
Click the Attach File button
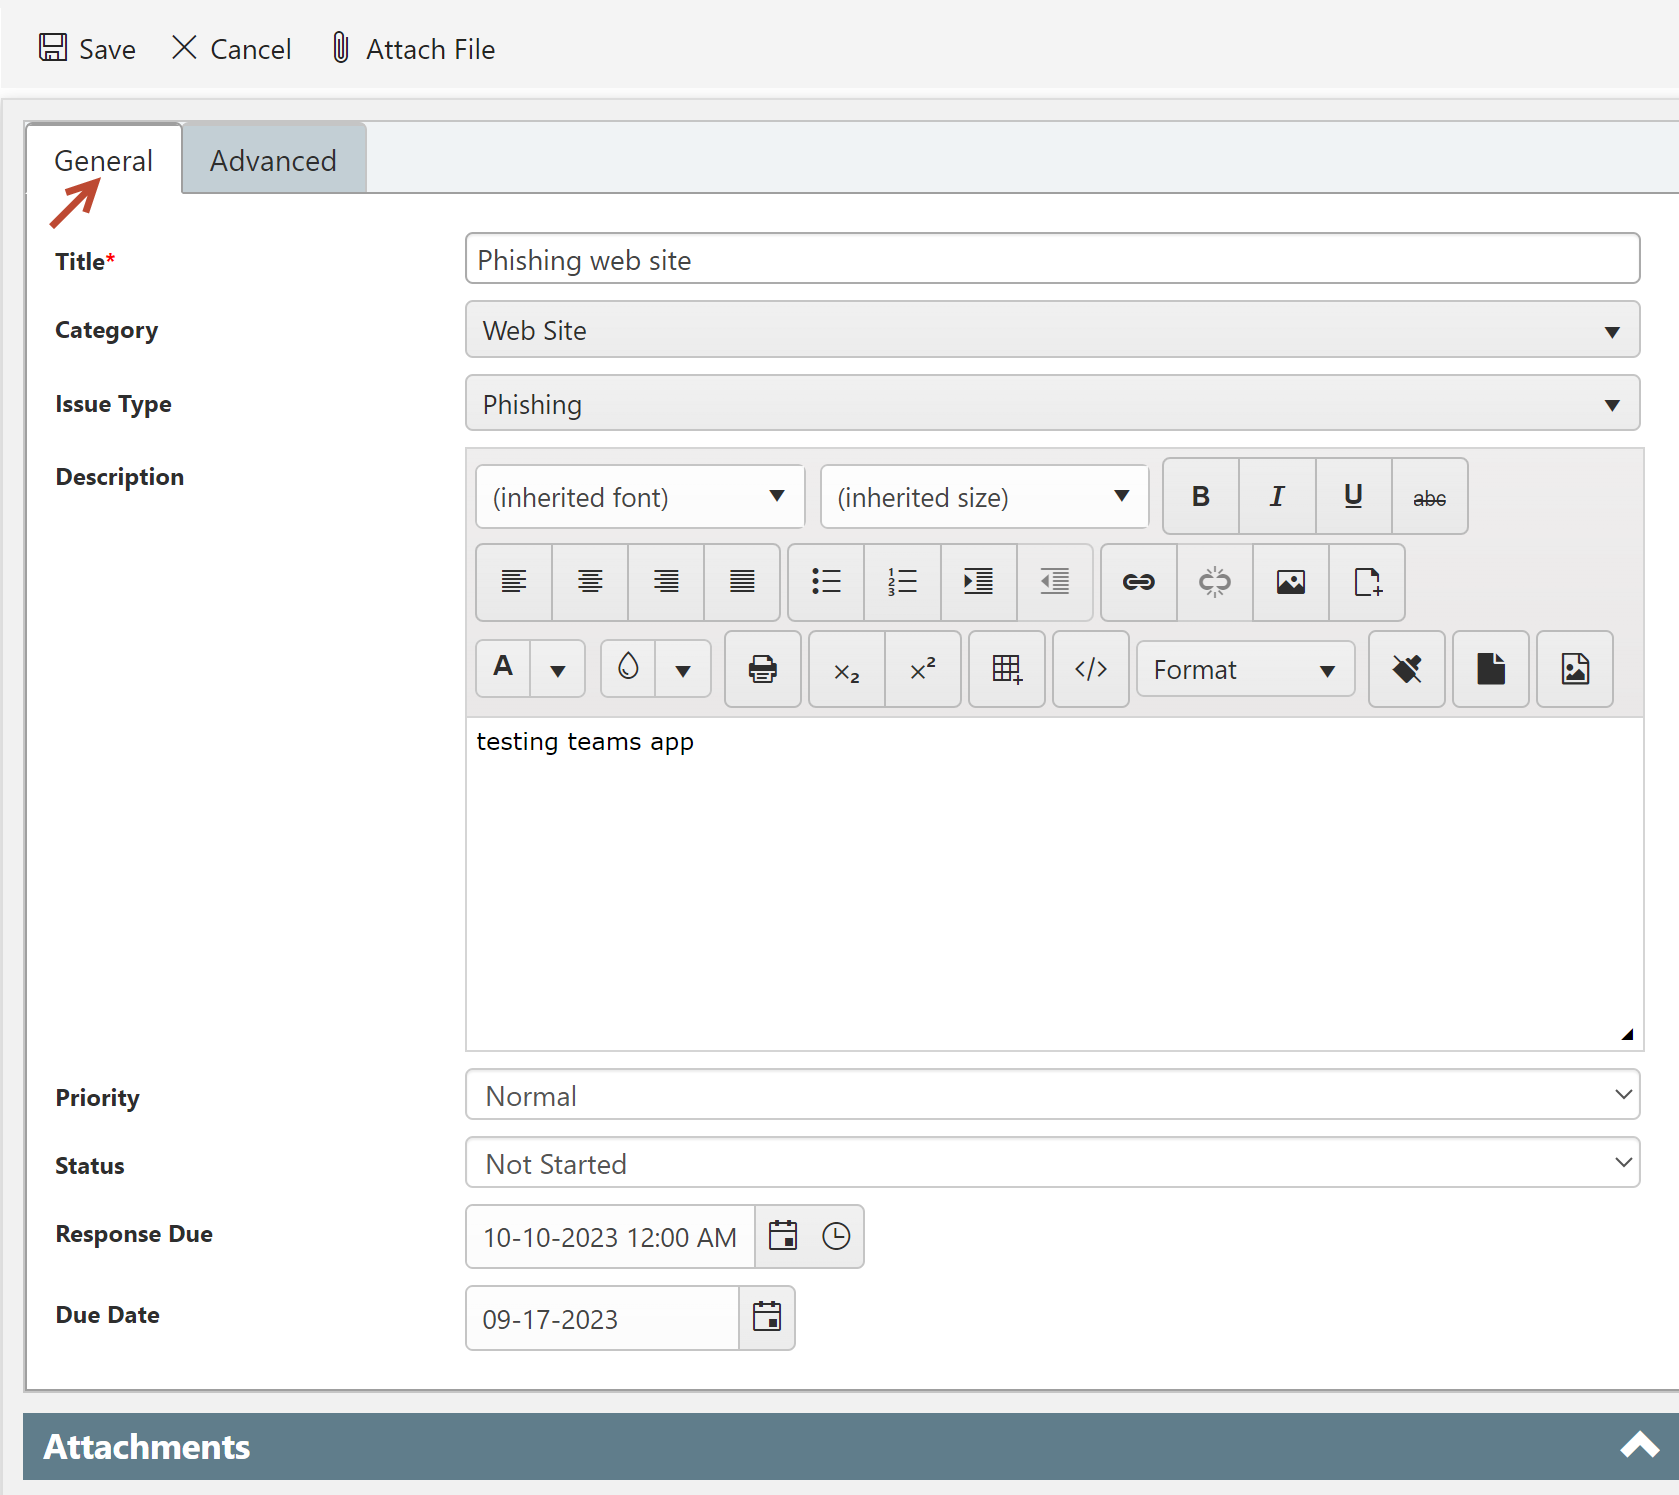(x=413, y=49)
